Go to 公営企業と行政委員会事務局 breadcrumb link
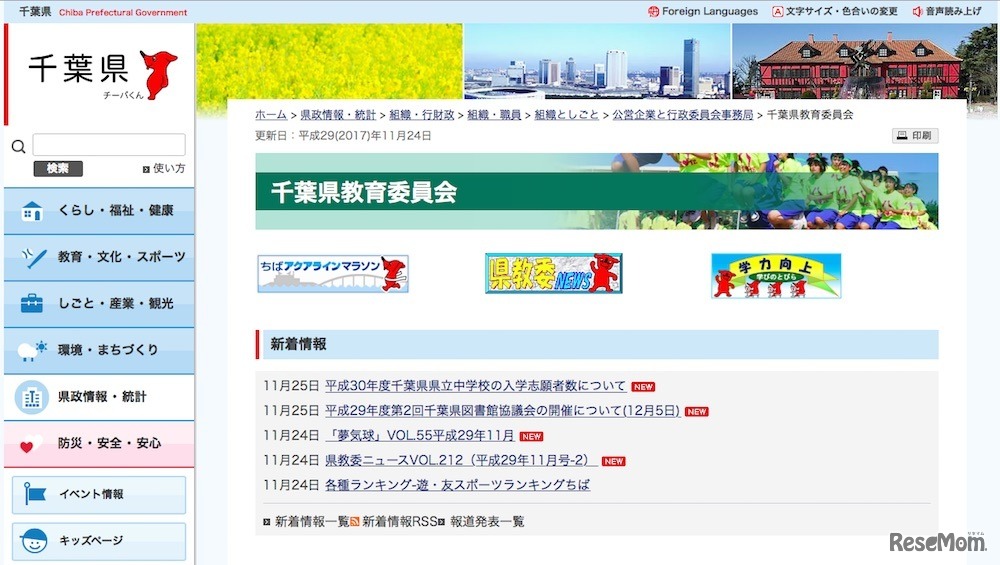The image size is (1000, 565). pyautogui.click(x=682, y=115)
